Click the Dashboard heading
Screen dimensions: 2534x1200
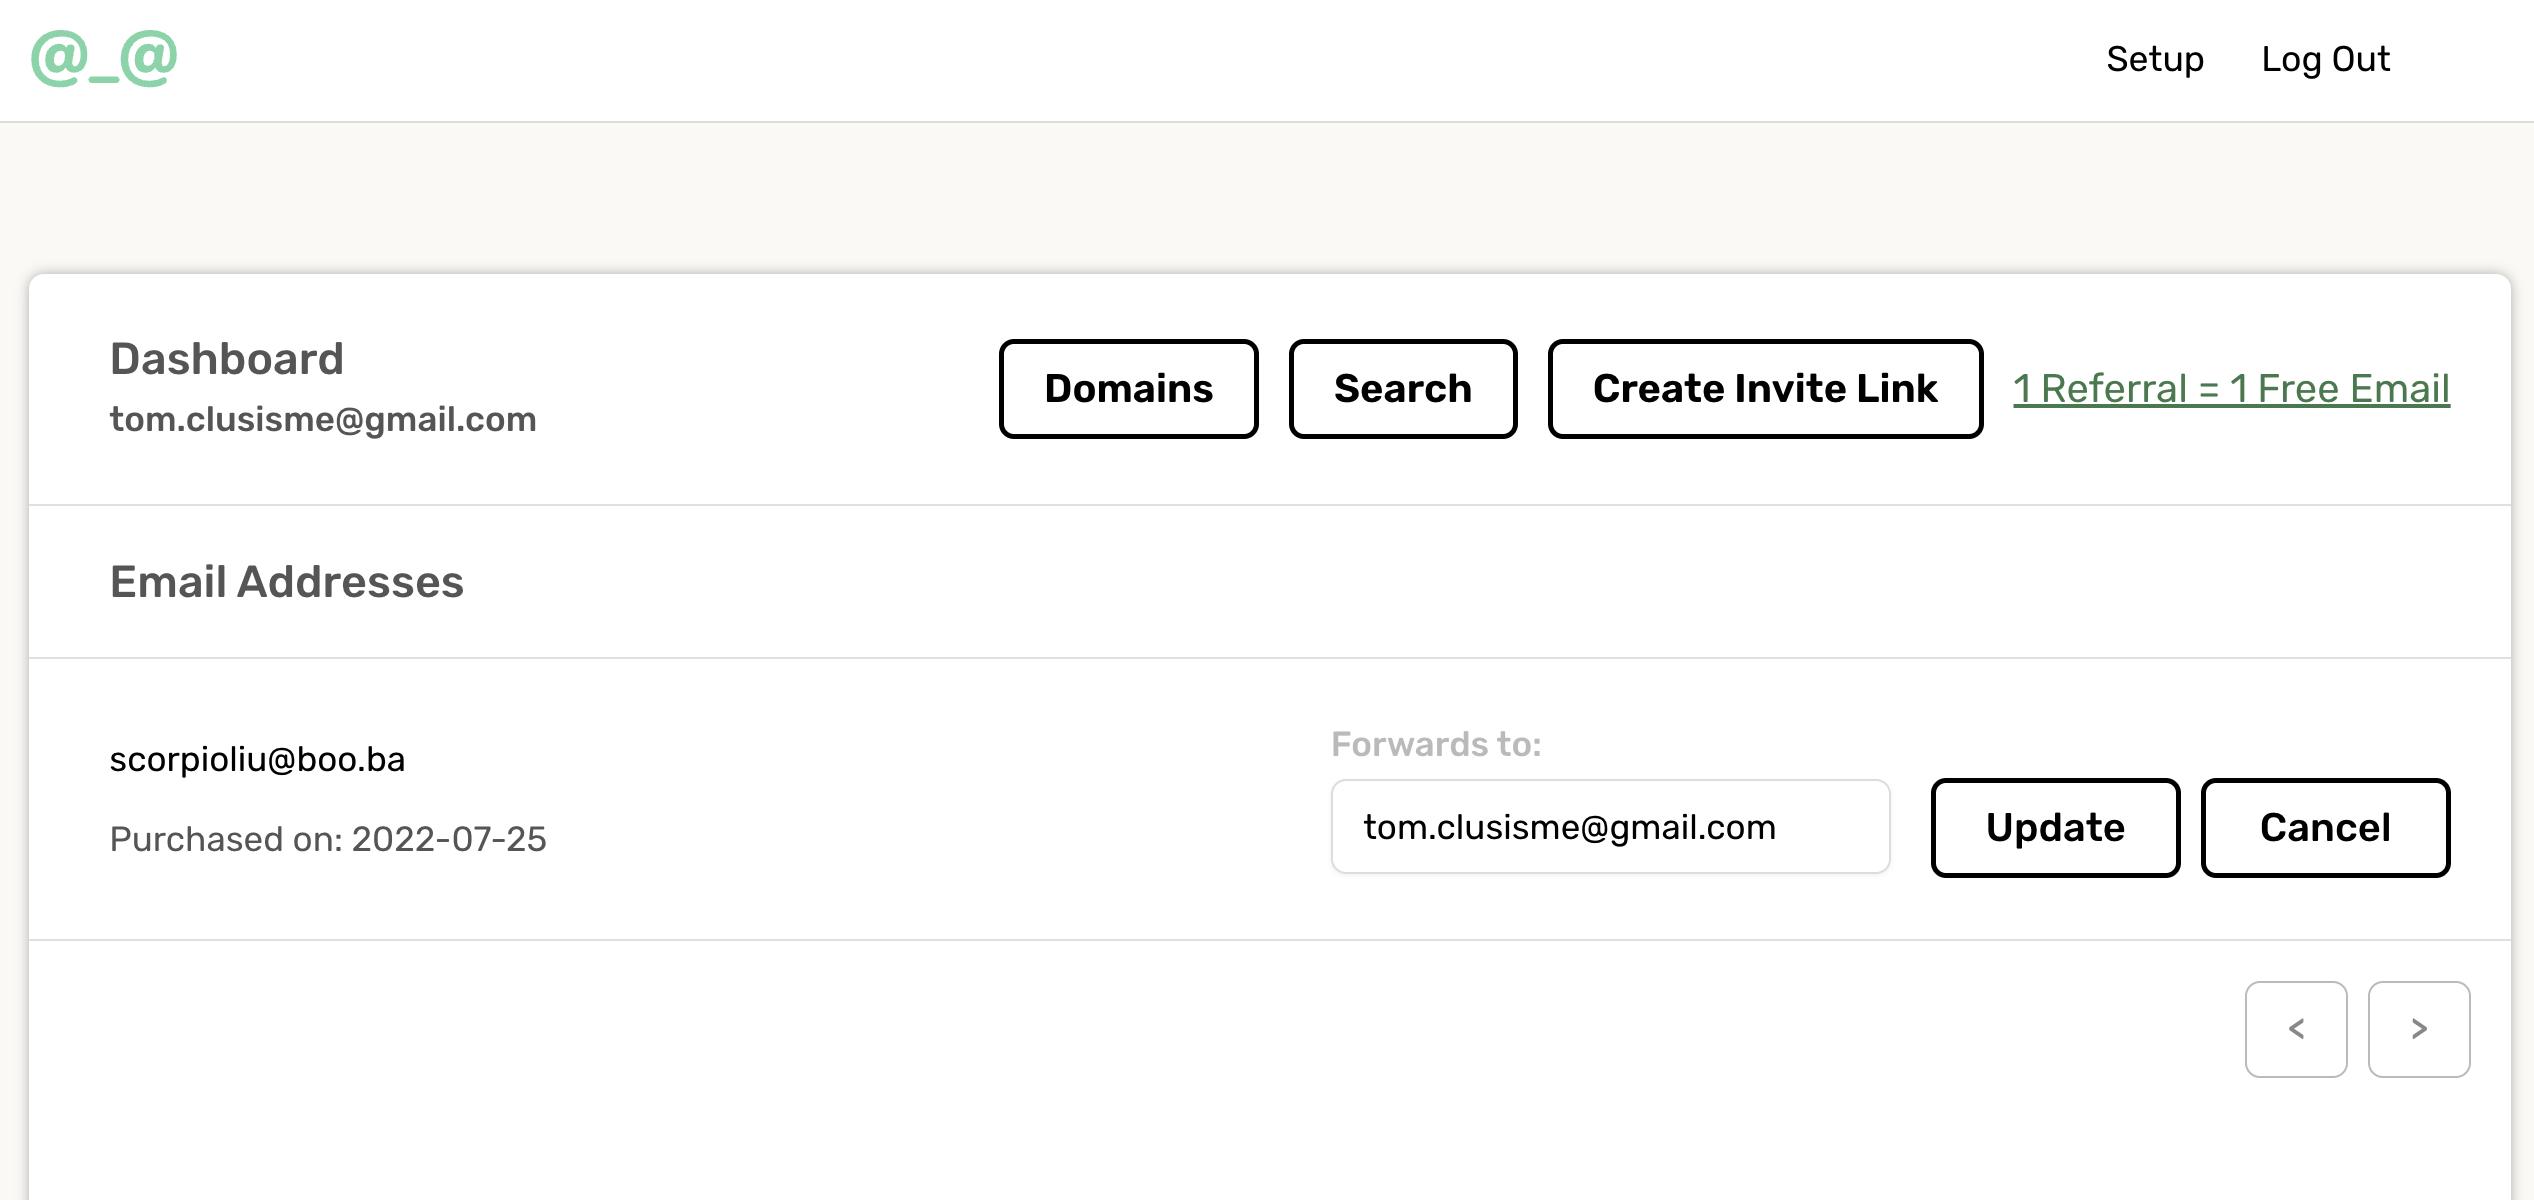[227, 359]
